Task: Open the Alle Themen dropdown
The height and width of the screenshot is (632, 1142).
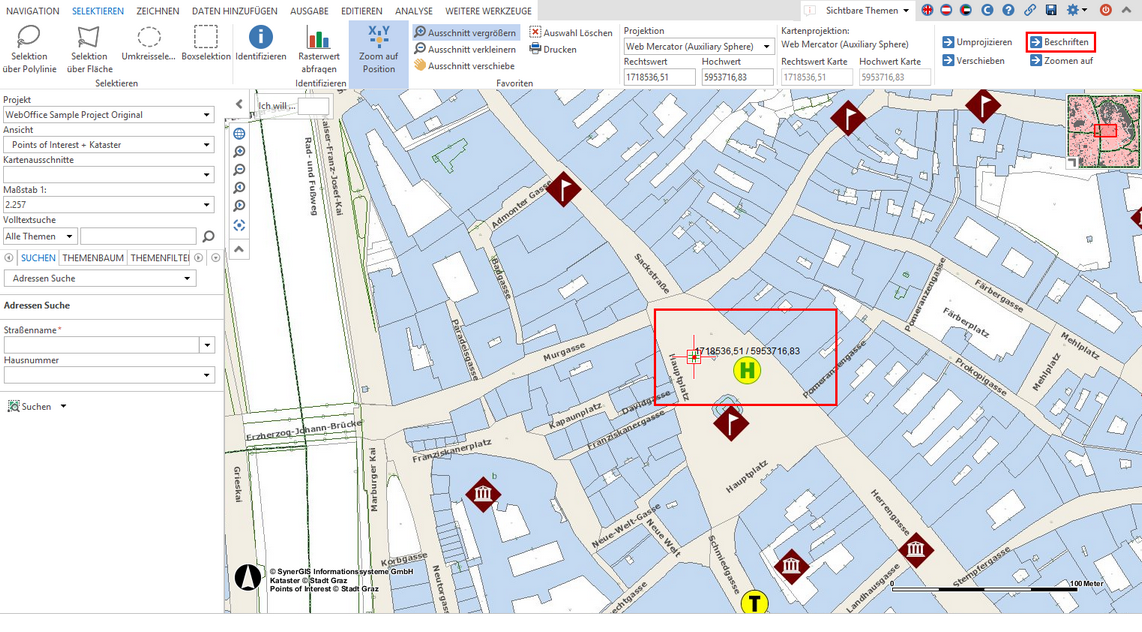Action: 40,236
